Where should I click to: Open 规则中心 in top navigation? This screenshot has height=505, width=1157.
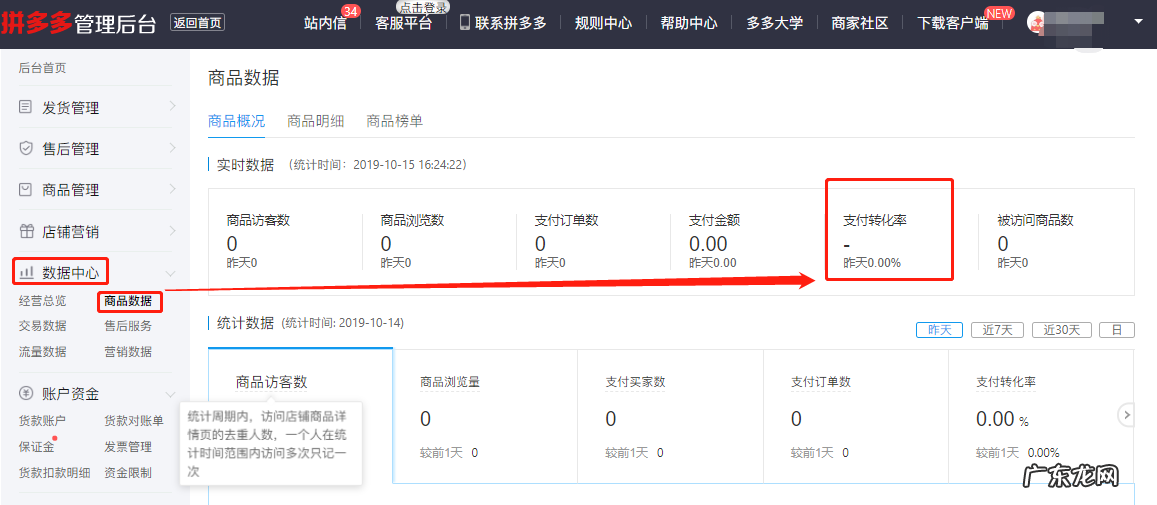coord(604,23)
